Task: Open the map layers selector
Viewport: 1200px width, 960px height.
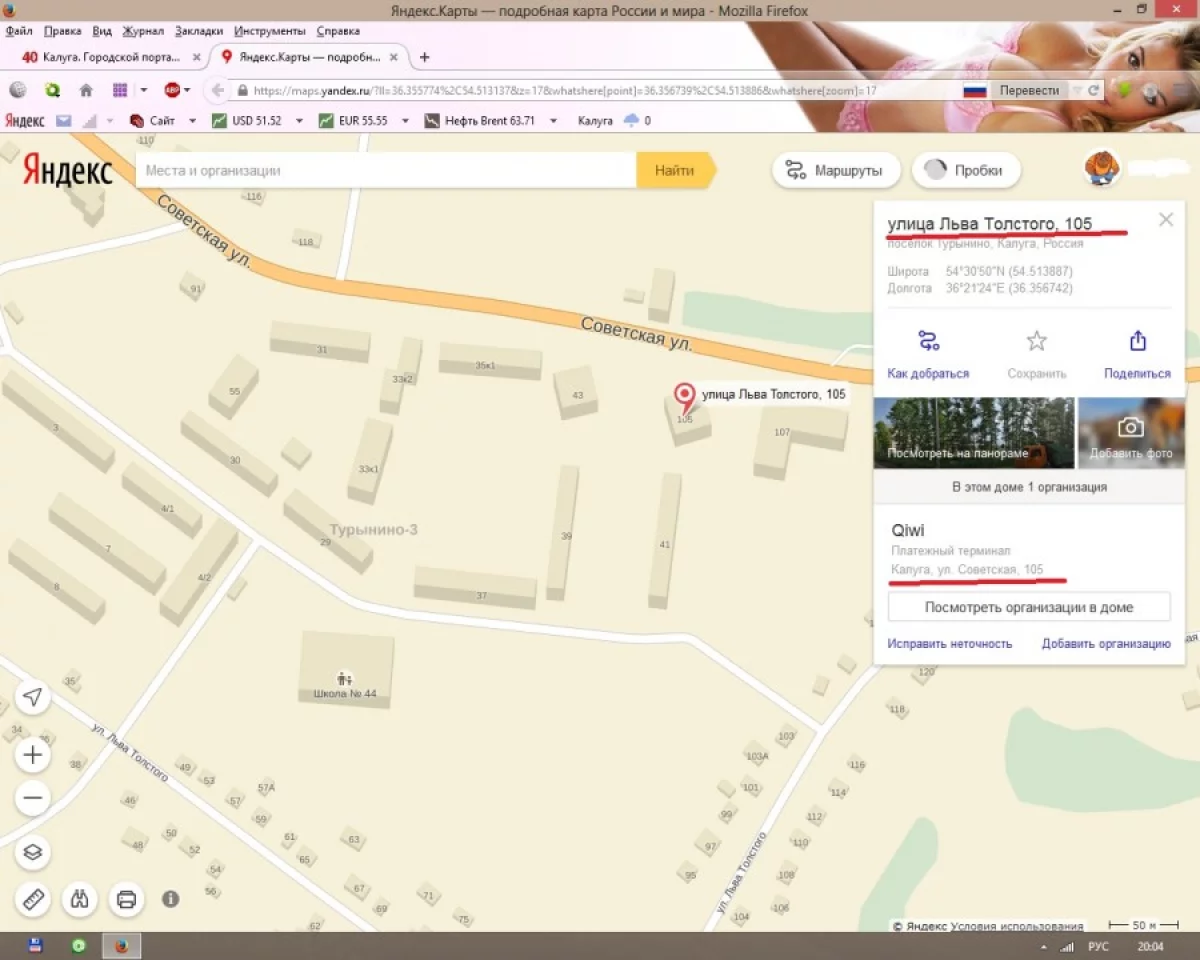Action: tap(33, 852)
